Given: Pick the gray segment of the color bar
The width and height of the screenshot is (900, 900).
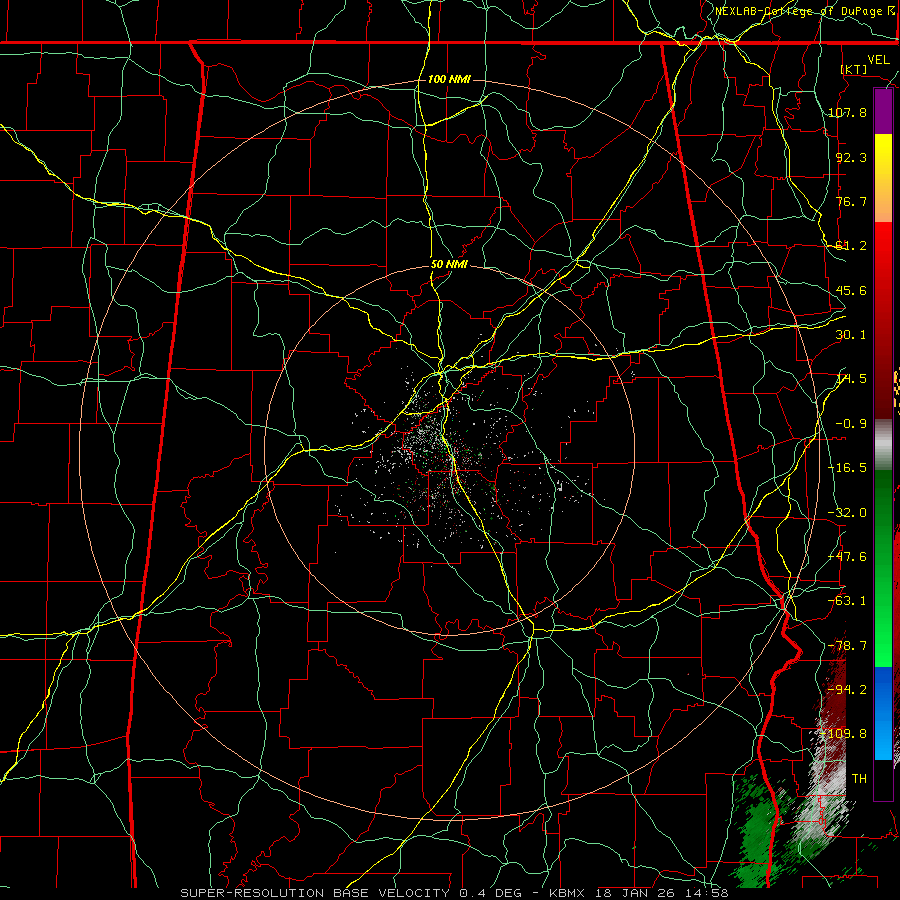Looking at the screenshot, I should coord(883,445).
